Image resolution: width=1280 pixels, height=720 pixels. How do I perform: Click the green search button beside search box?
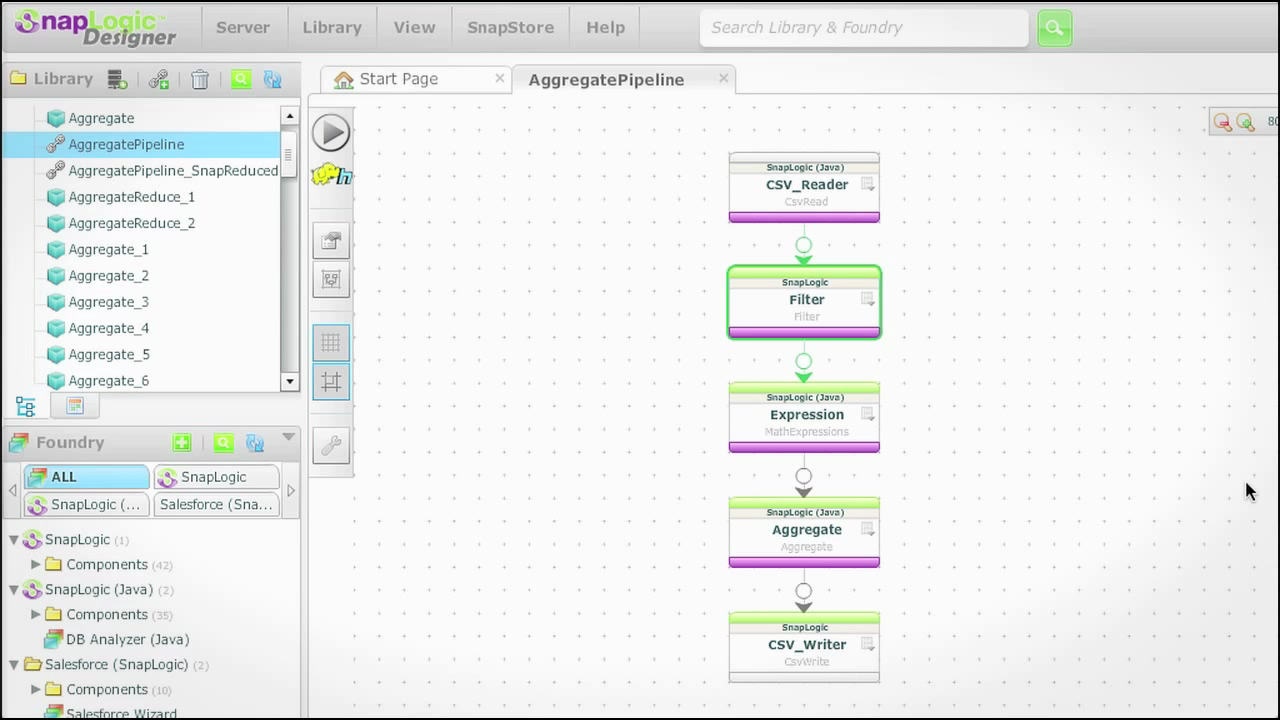coord(1054,28)
